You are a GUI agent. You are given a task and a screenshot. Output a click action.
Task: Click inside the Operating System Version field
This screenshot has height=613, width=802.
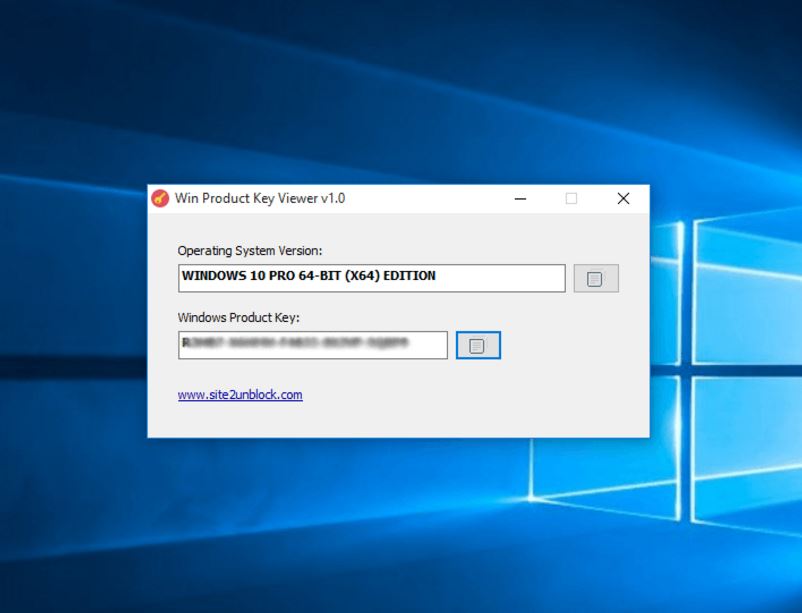tap(500, 277)
